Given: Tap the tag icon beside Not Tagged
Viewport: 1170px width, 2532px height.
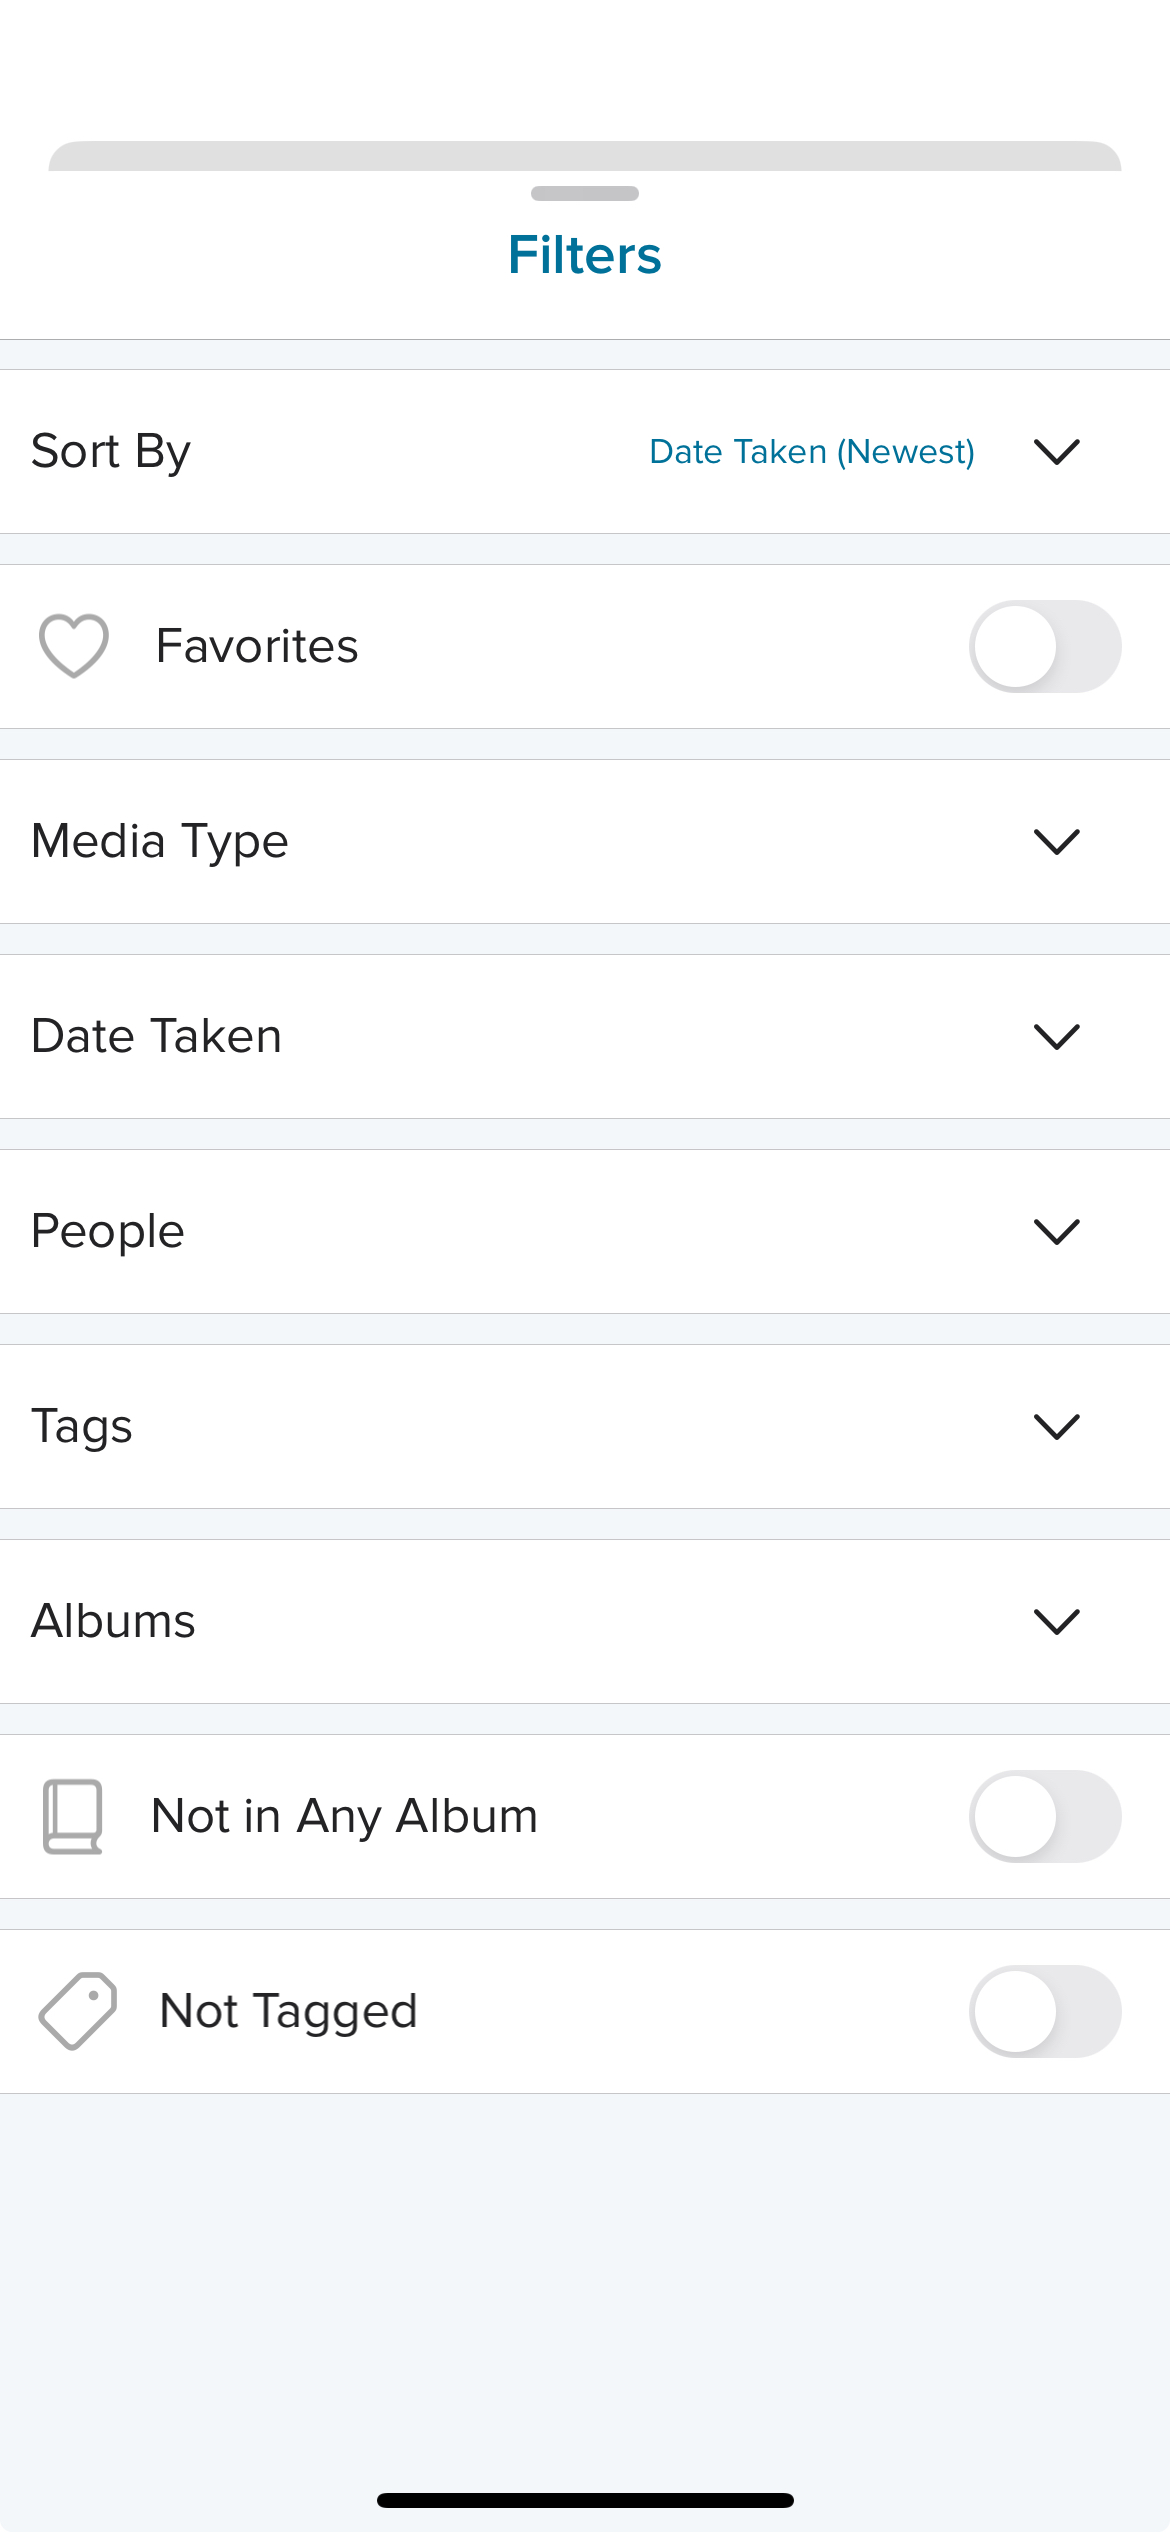Looking at the screenshot, I should coord(77,2011).
